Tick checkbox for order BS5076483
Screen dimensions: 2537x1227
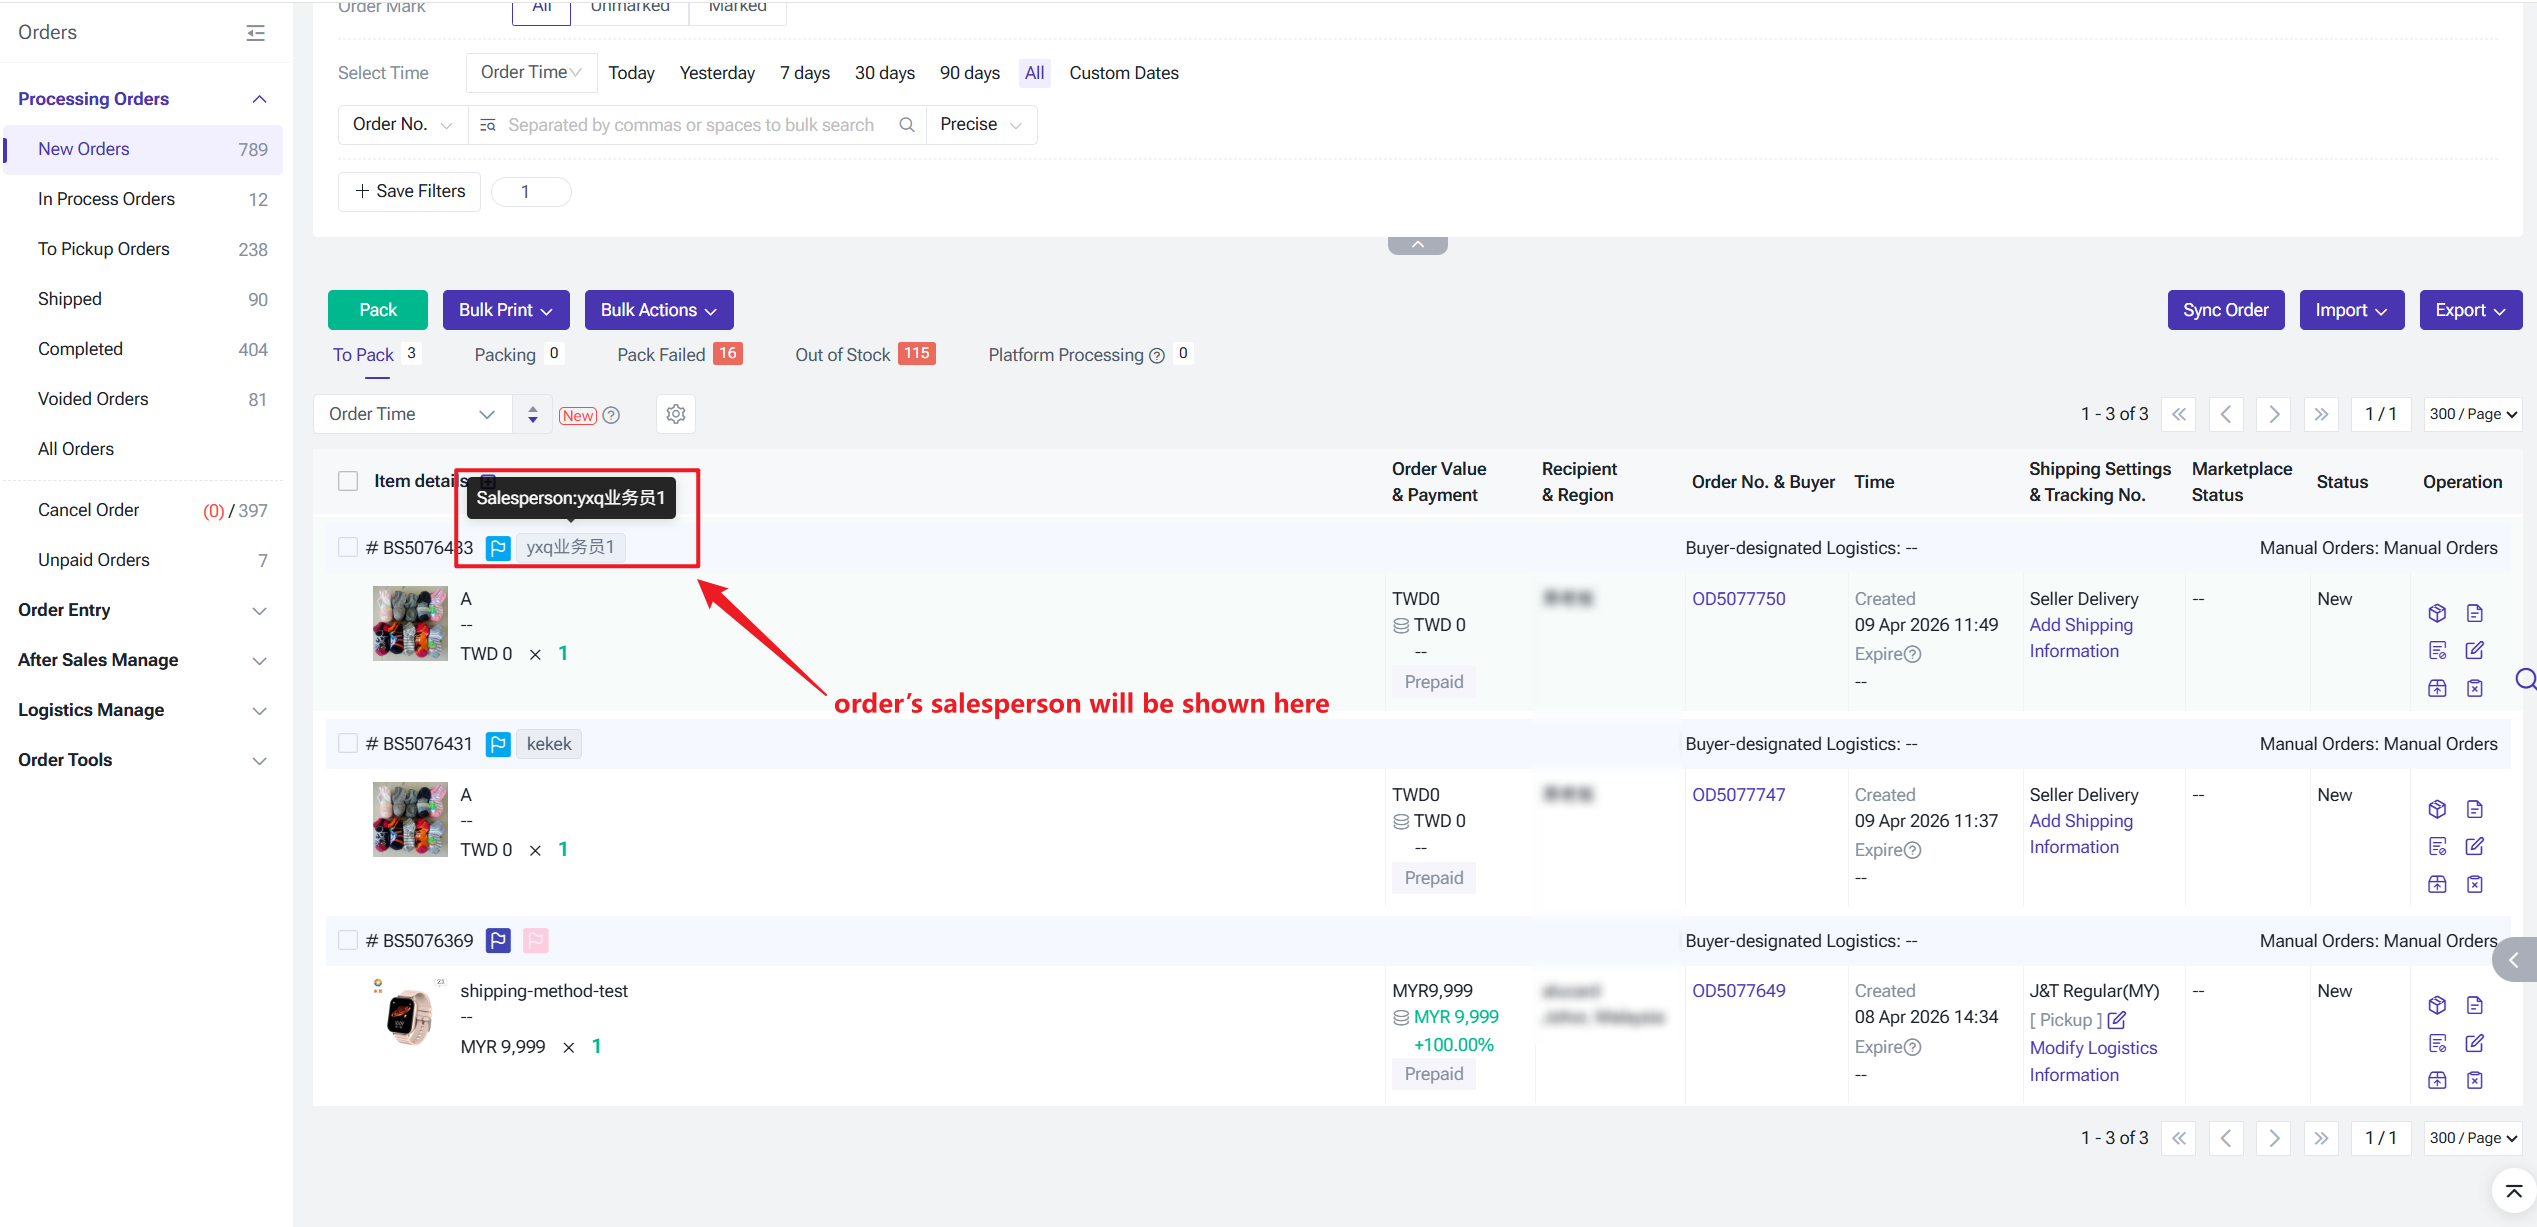348,547
